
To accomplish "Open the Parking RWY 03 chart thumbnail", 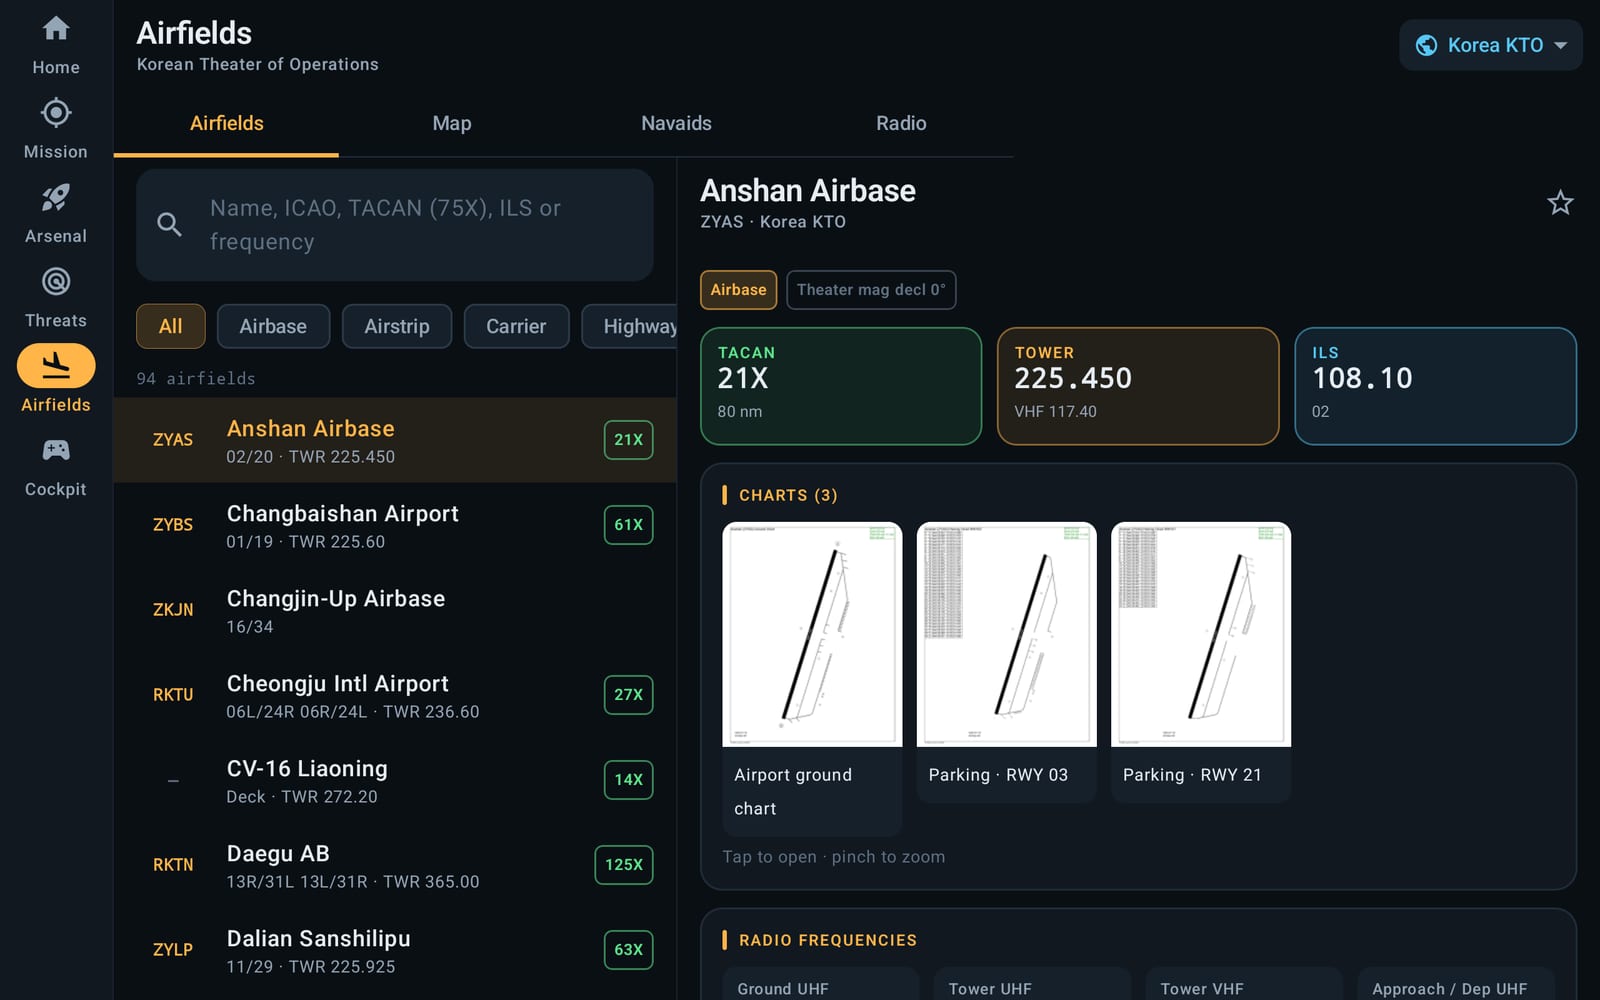I will [x=1007, y=662].
